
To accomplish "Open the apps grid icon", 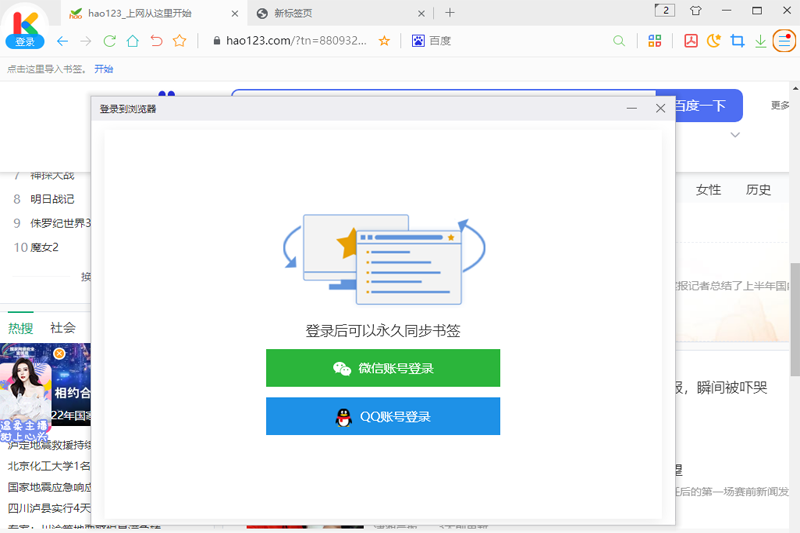I will click(655, 41).
